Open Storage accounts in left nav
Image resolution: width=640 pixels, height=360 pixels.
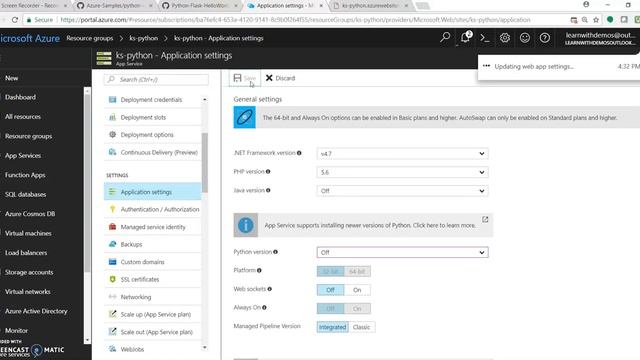click(29, 272)
